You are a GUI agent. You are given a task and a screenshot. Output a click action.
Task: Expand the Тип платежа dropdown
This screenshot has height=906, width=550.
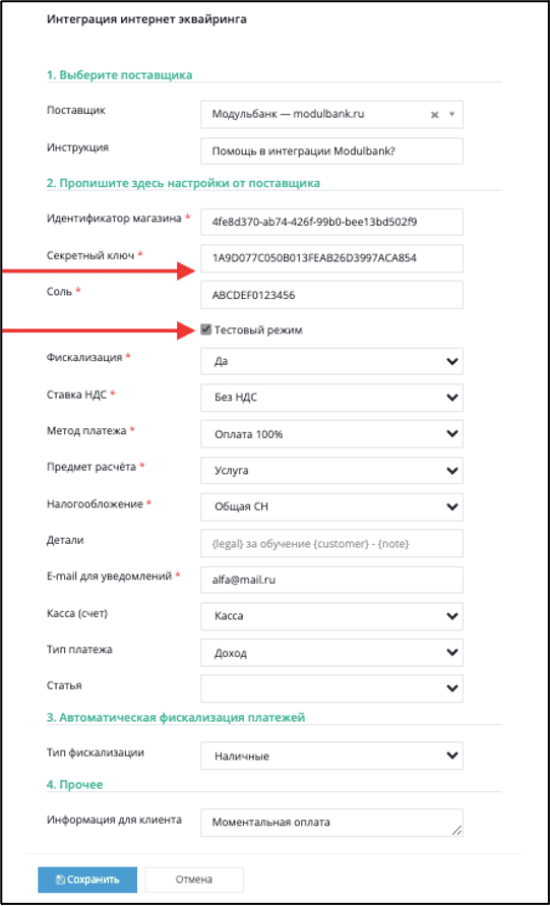click(x=332, y=652)
